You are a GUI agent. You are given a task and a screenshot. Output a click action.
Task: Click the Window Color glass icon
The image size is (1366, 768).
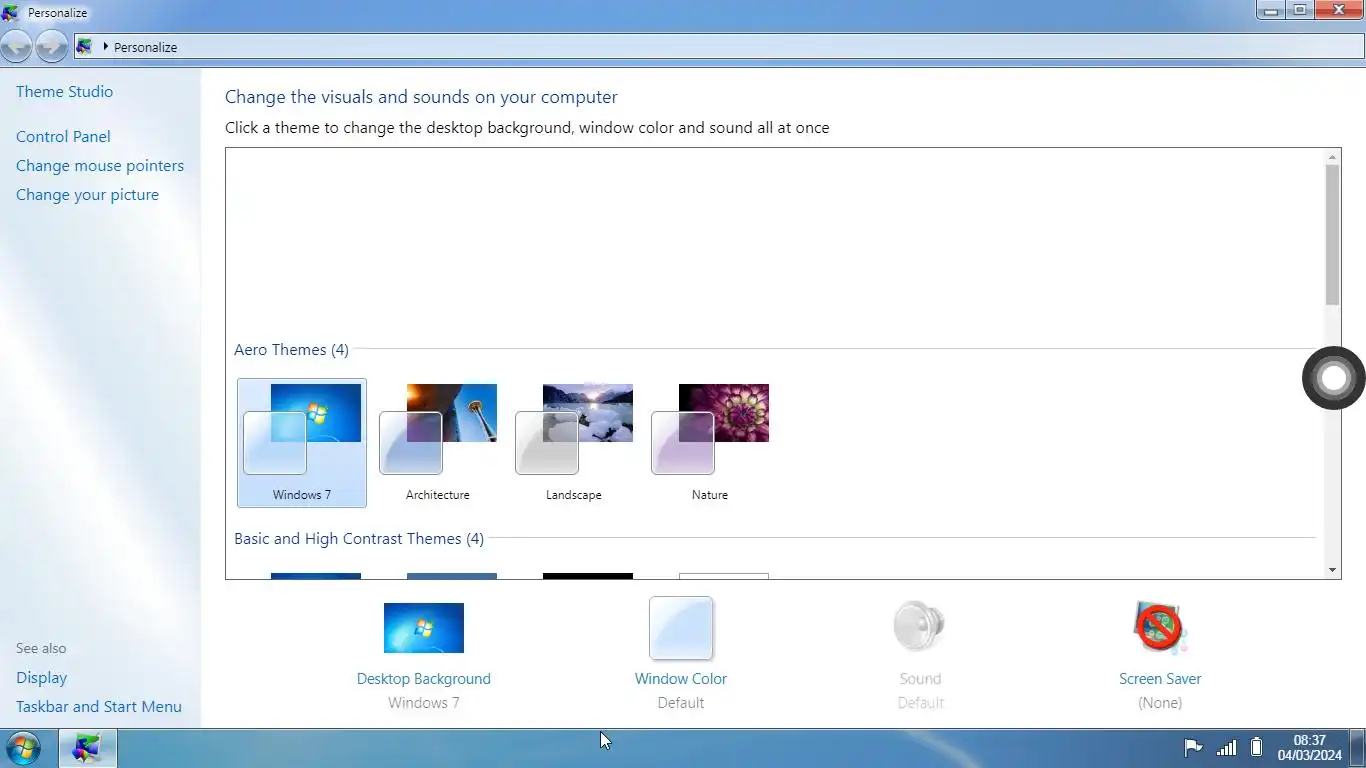pyautogui.click(x=681, y=628)
